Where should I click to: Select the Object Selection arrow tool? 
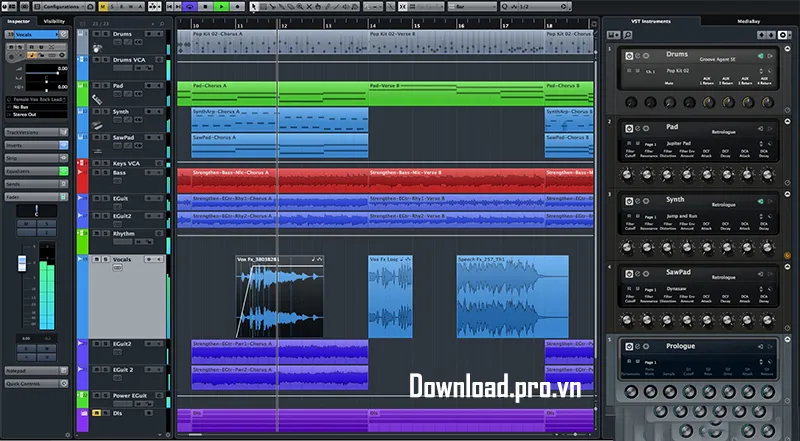point(254,7)
